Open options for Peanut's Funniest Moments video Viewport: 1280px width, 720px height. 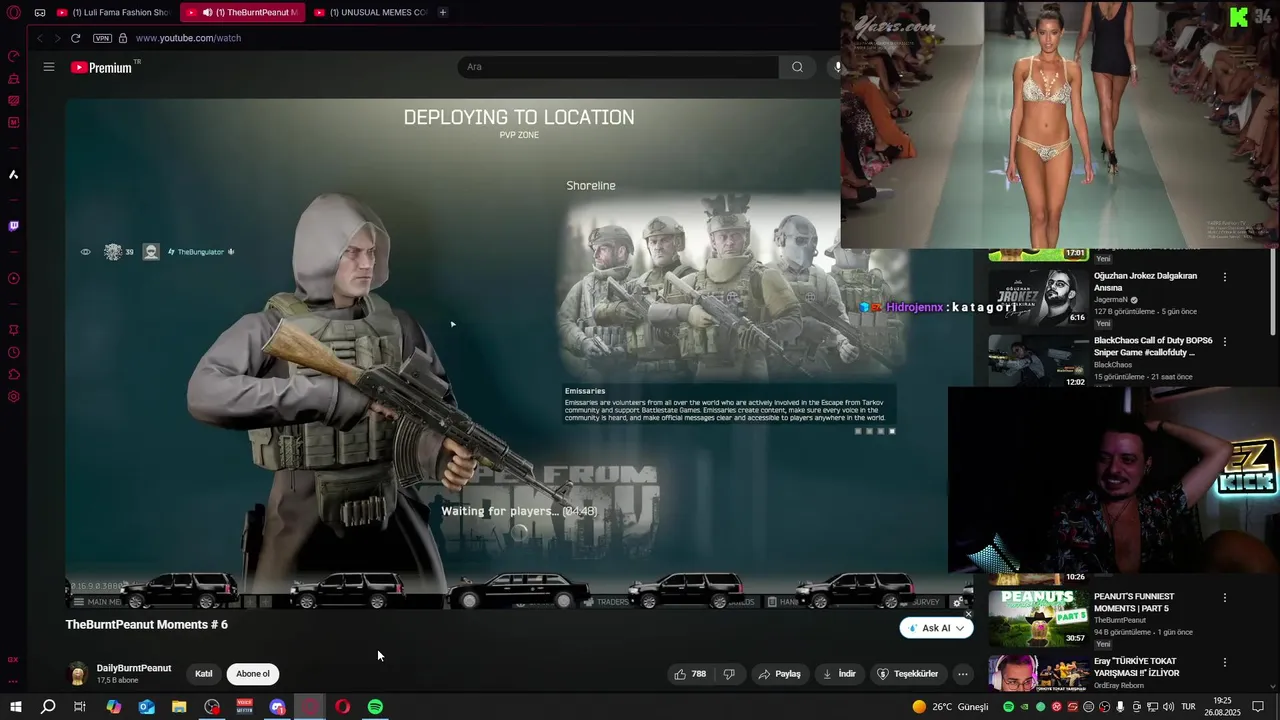(x=1225, y=598)
